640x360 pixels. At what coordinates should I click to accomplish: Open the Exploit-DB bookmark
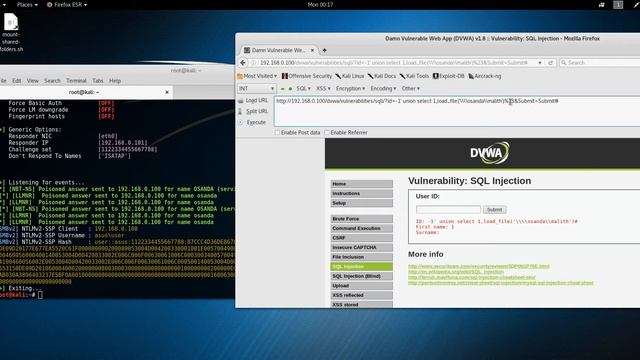448,76
